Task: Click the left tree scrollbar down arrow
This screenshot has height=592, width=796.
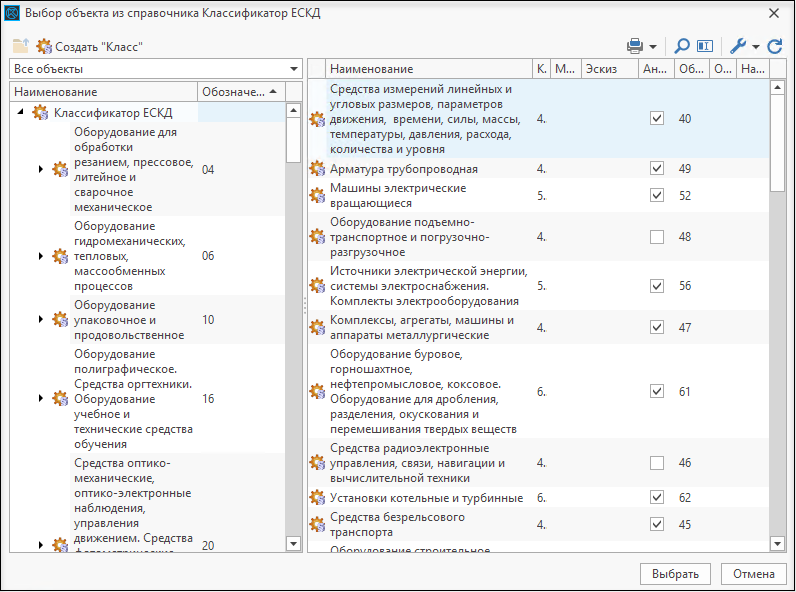Action: (x=293, y=544)
